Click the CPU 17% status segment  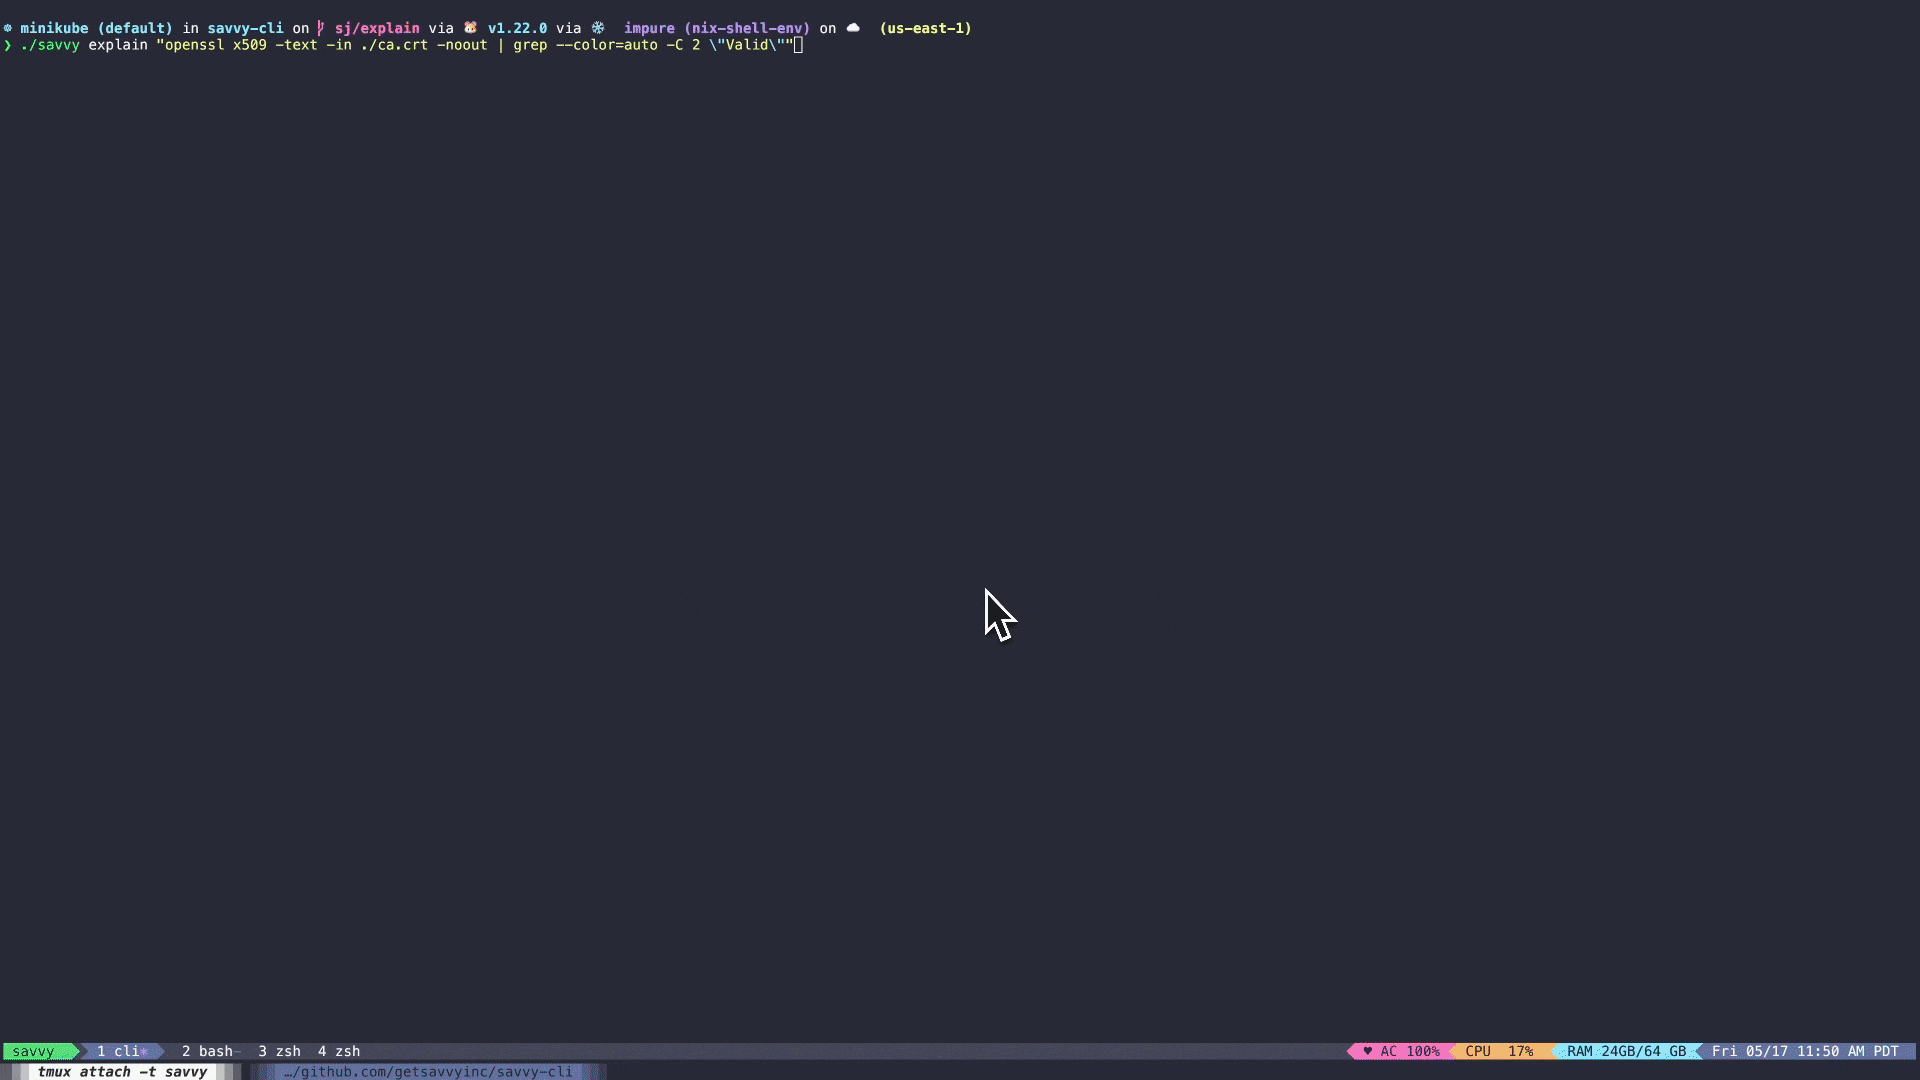[1497, 1051]
